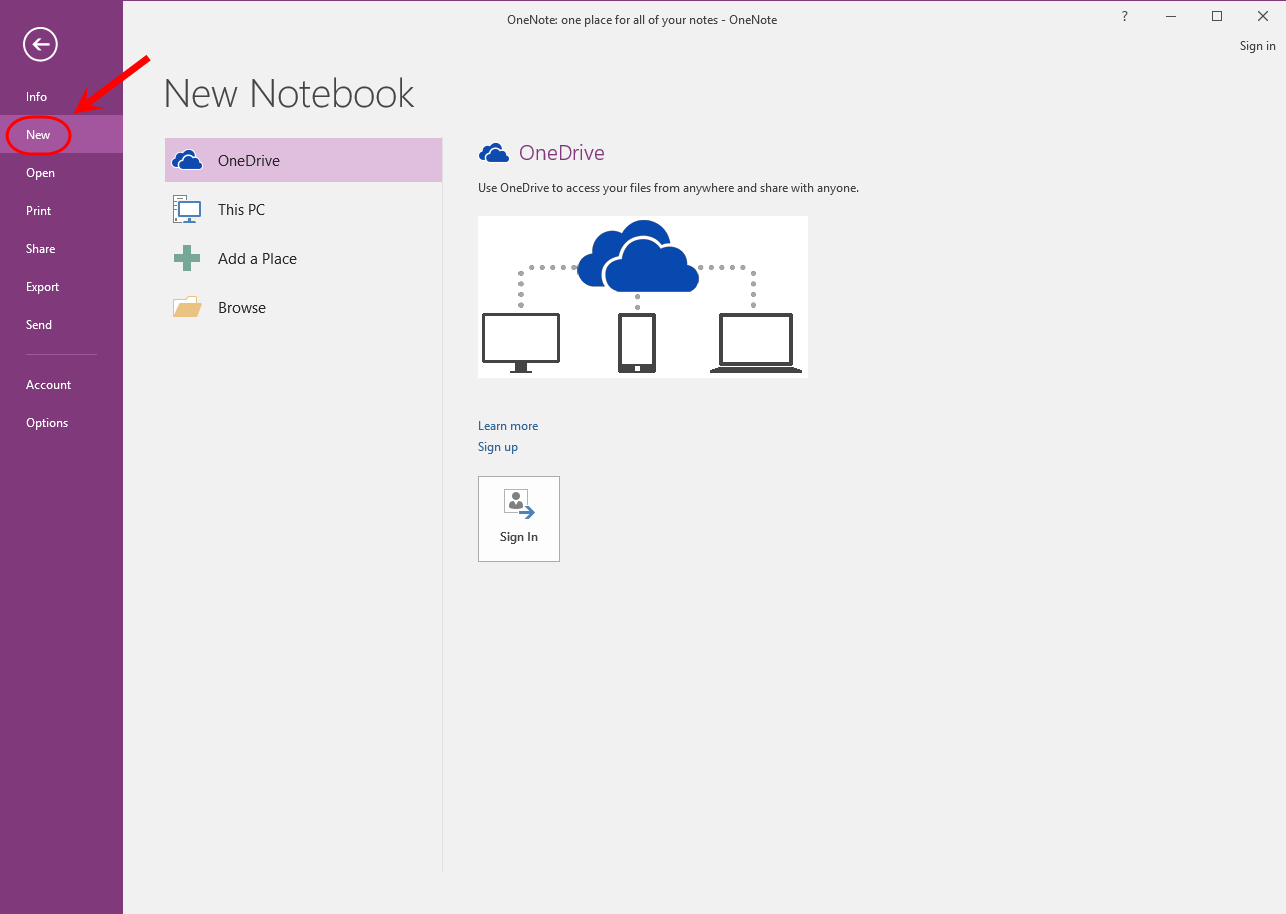Viewport: 1286px width, 914px height.
Task: Click the This PC computer icon
Action: 187,209
